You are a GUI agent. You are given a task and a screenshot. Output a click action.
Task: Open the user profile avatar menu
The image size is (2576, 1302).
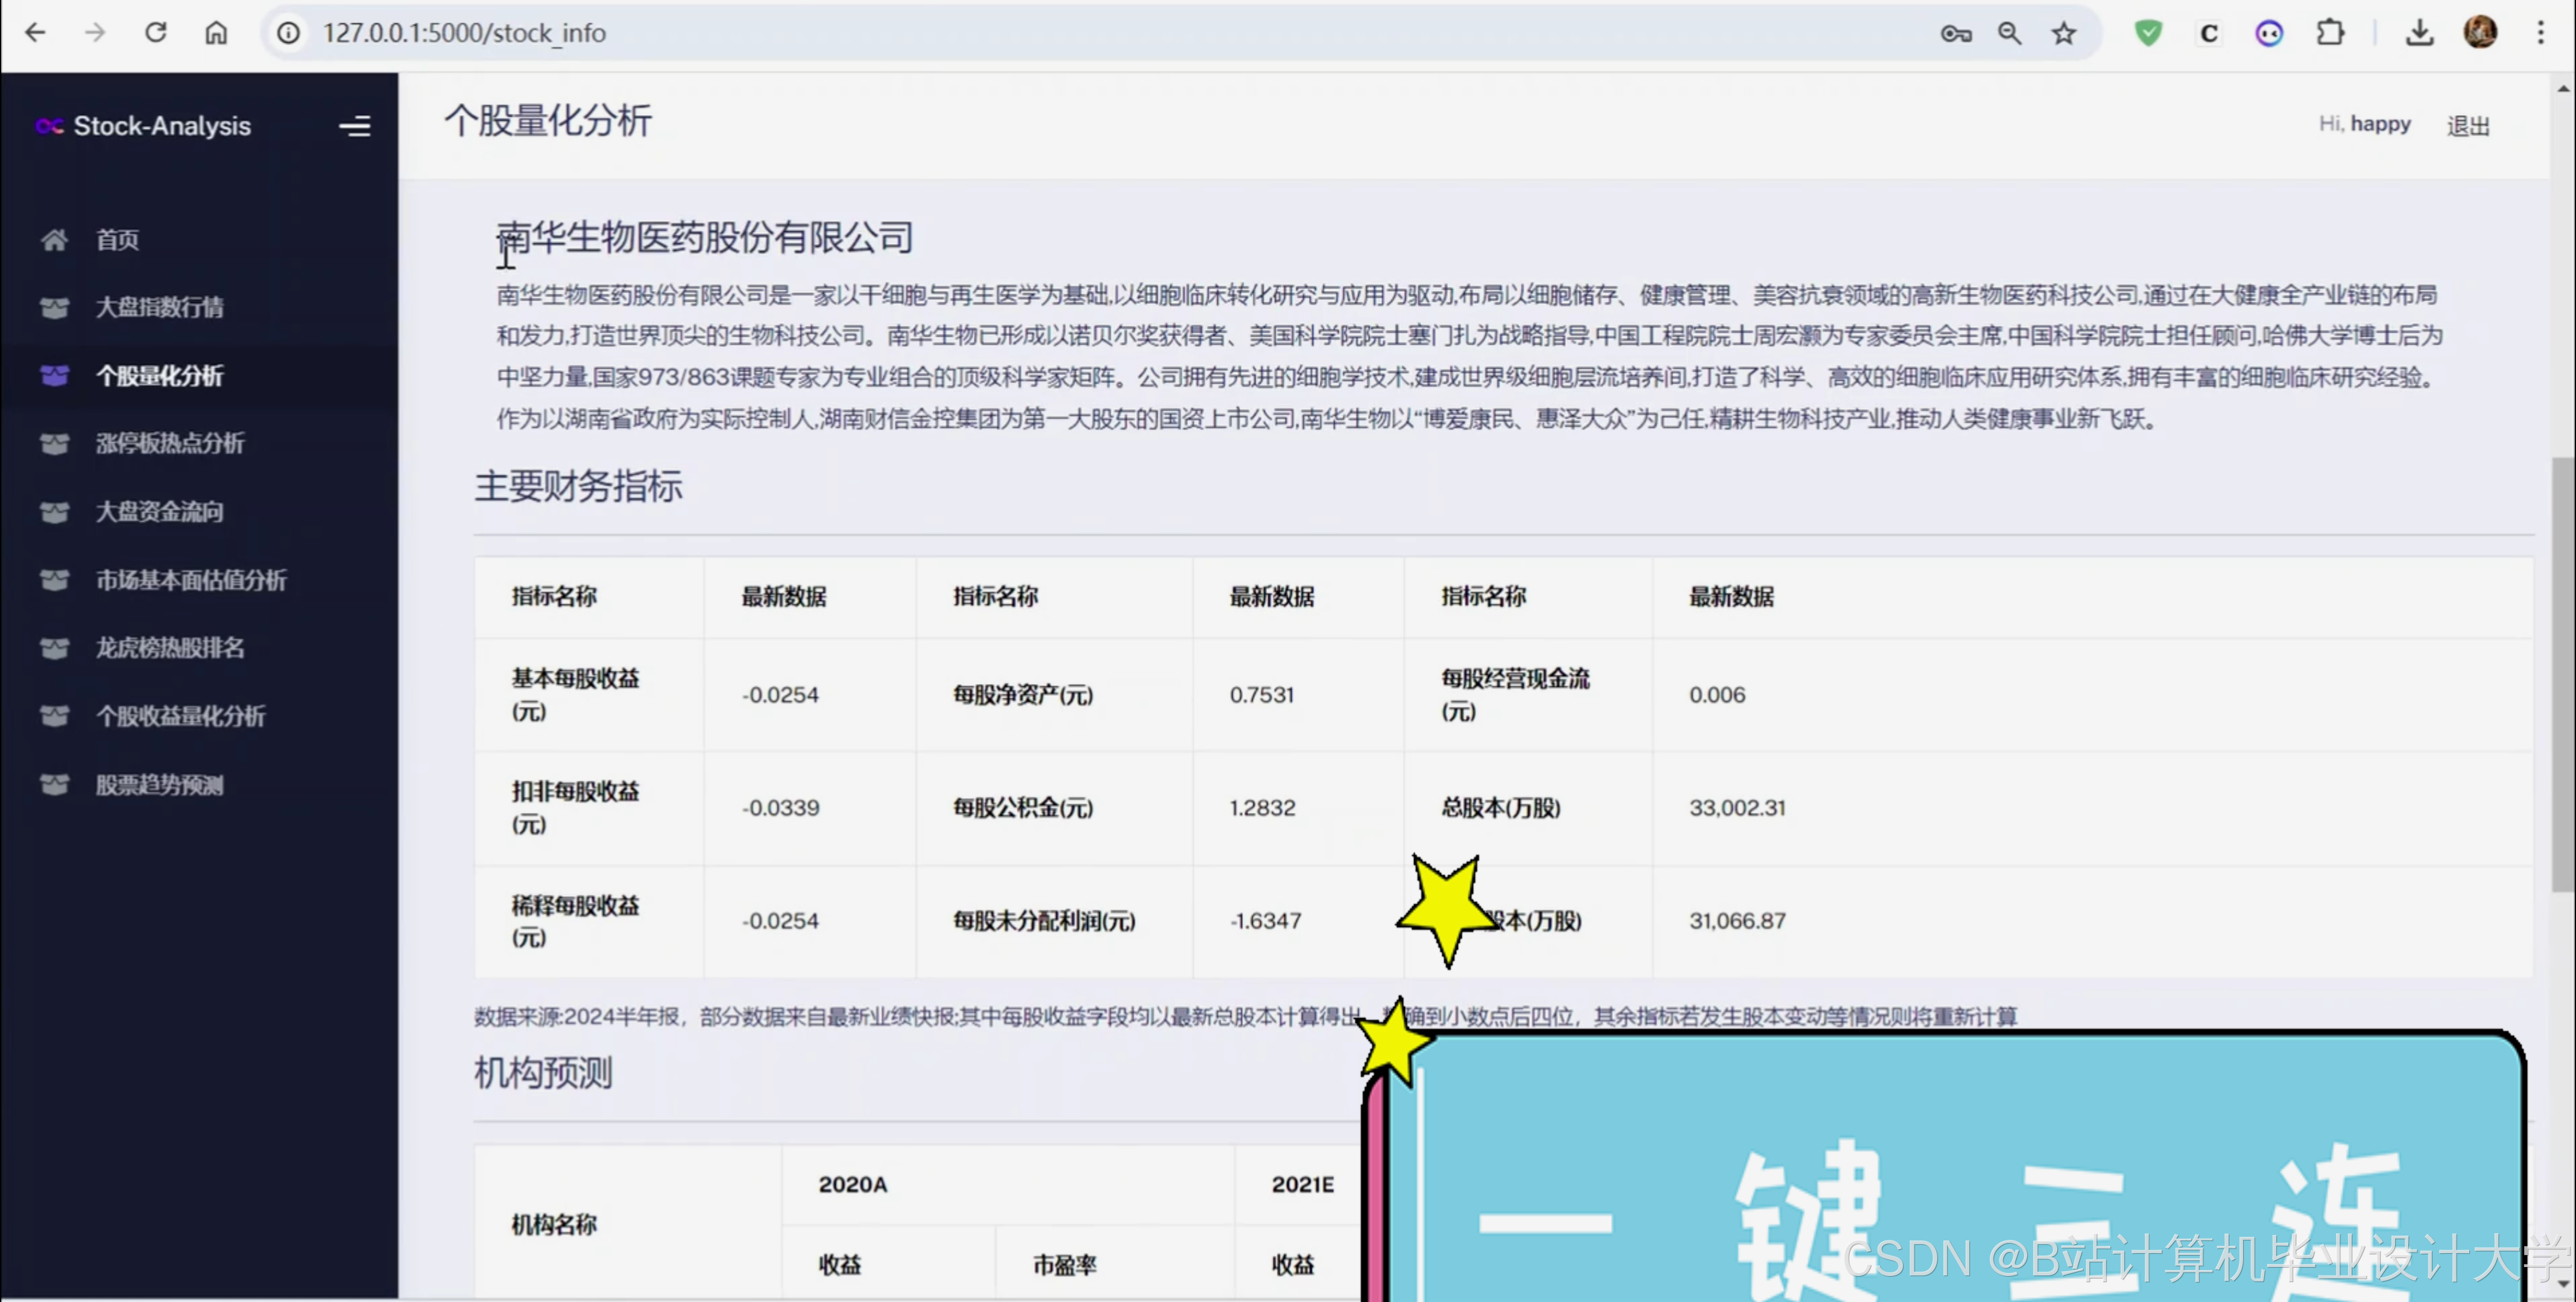[x=2480, y=33]
